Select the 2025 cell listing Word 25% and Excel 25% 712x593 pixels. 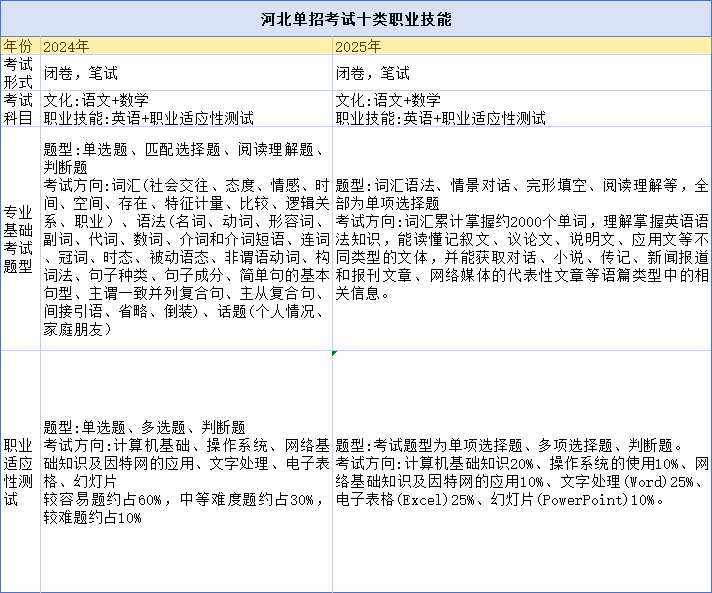pos(522,471)
